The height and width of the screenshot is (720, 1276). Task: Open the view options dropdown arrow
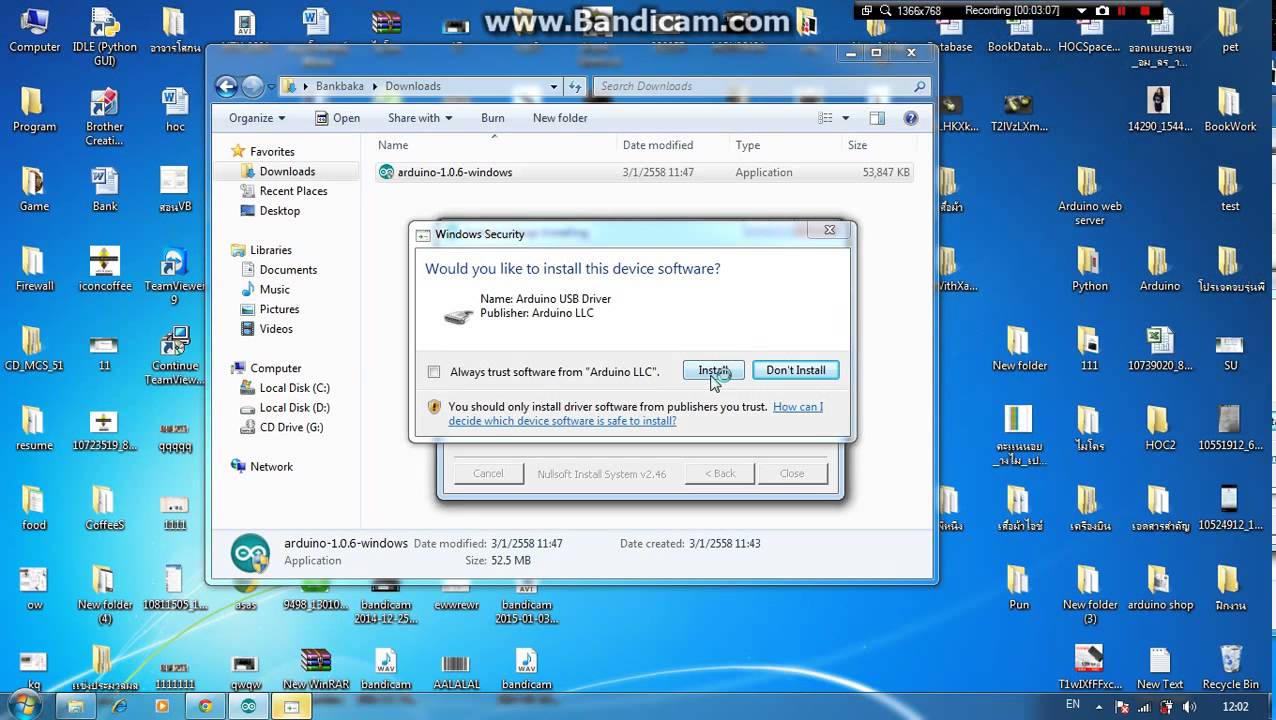point(845,118)
